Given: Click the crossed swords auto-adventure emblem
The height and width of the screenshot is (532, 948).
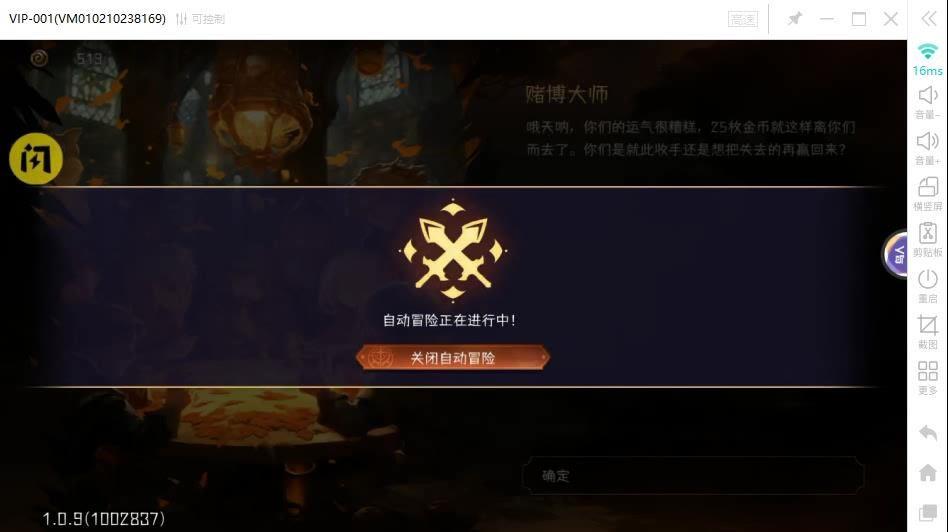Looking at the screenshot, I should (x=453, y=250).
